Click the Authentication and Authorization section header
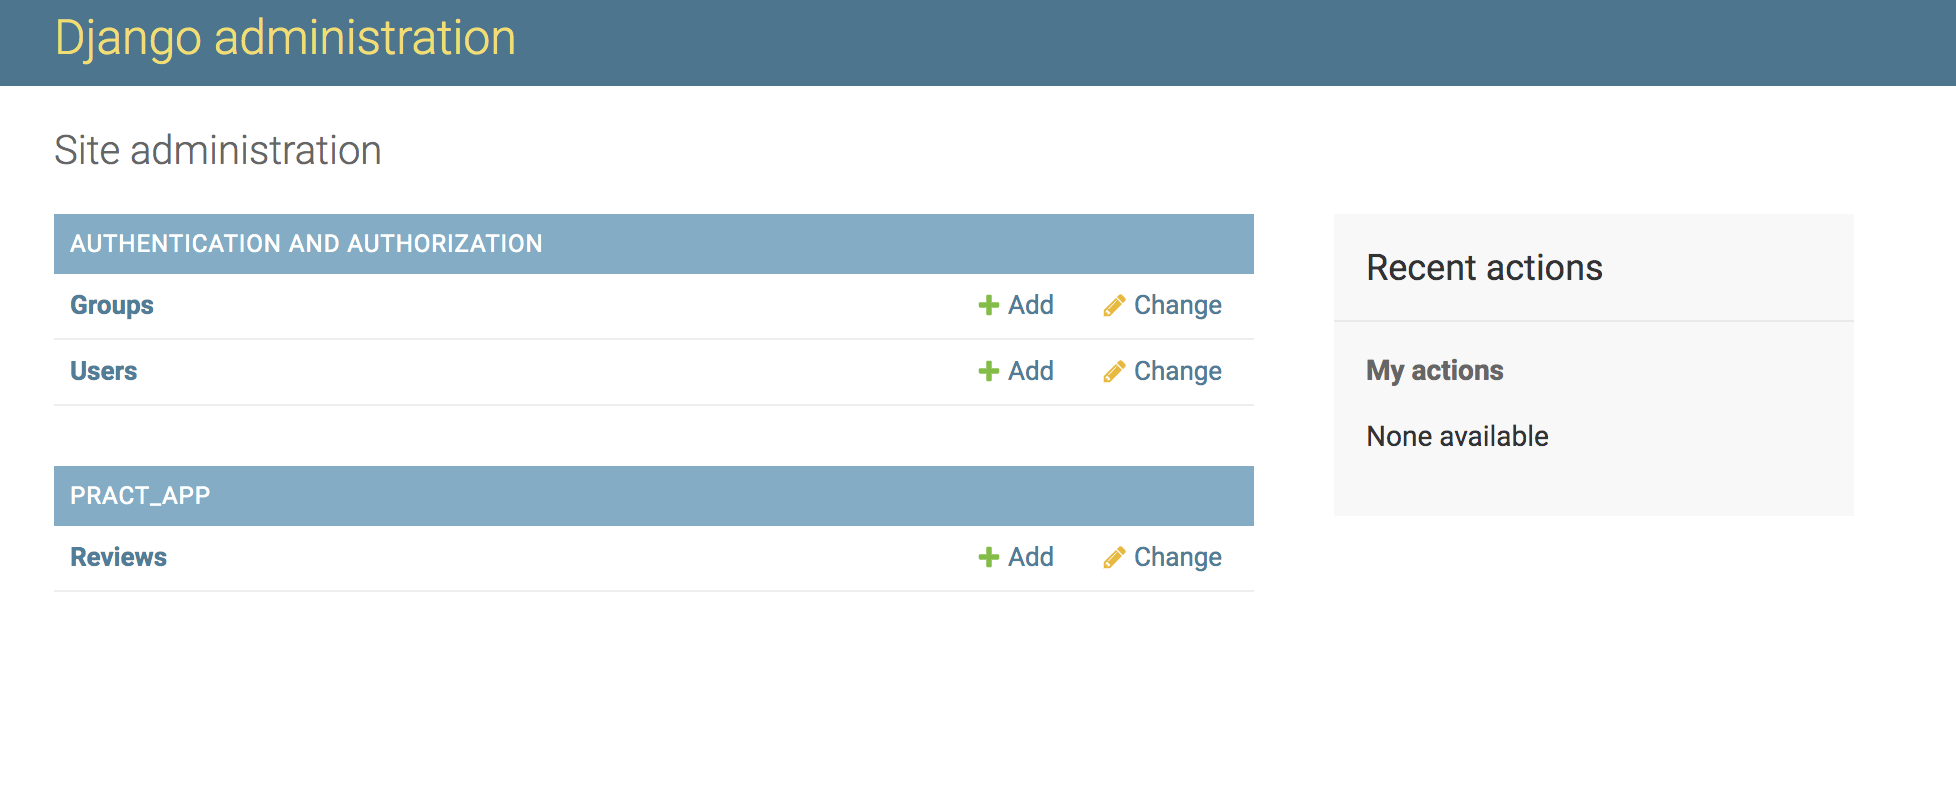Image resolution: width=1956 pixels, height=794 pixels. coord(306,243)
